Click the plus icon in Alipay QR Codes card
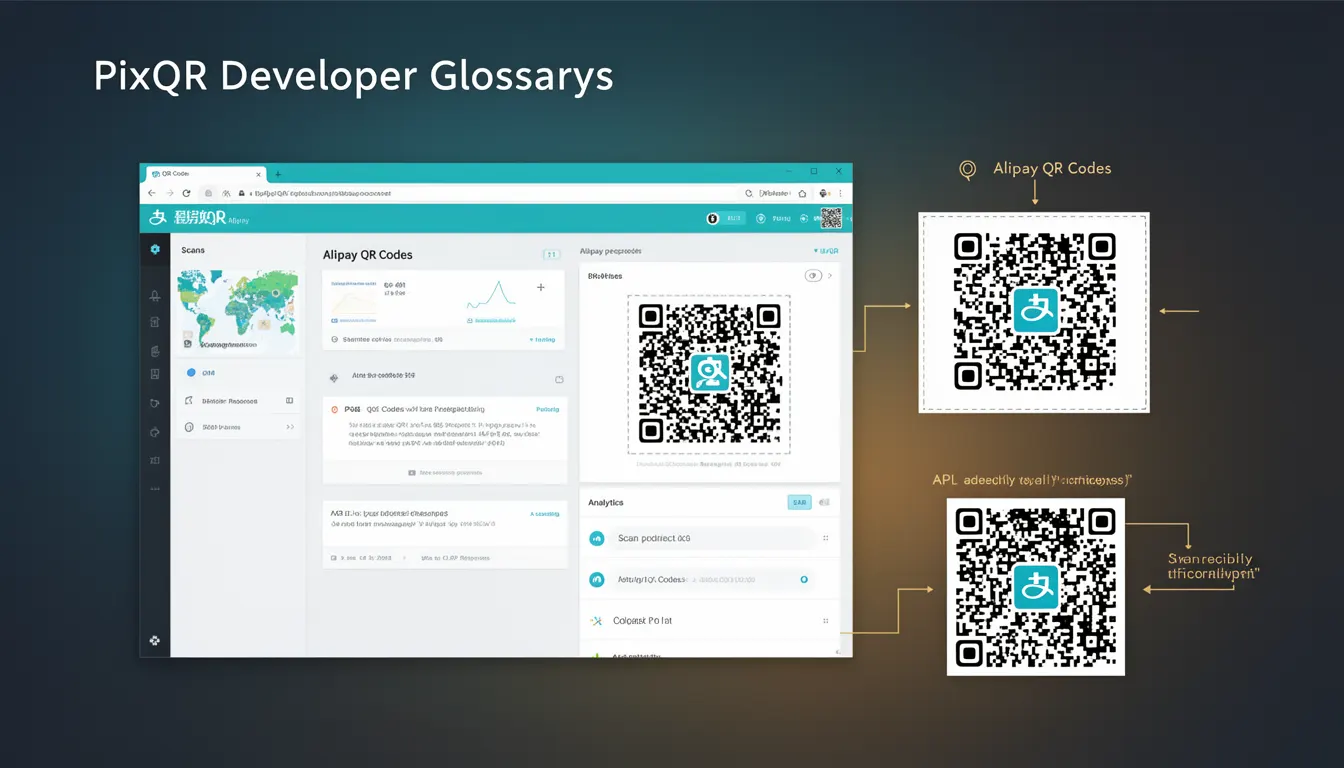 (541, 287)
